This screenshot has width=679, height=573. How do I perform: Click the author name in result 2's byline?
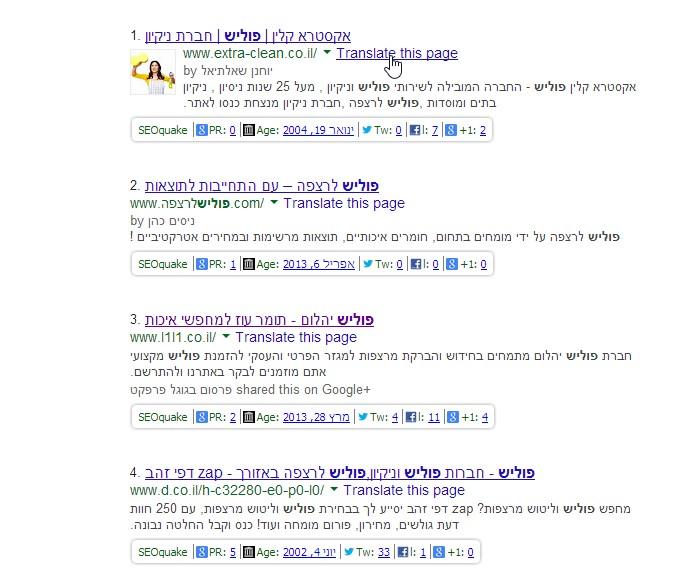click(171, 221)
